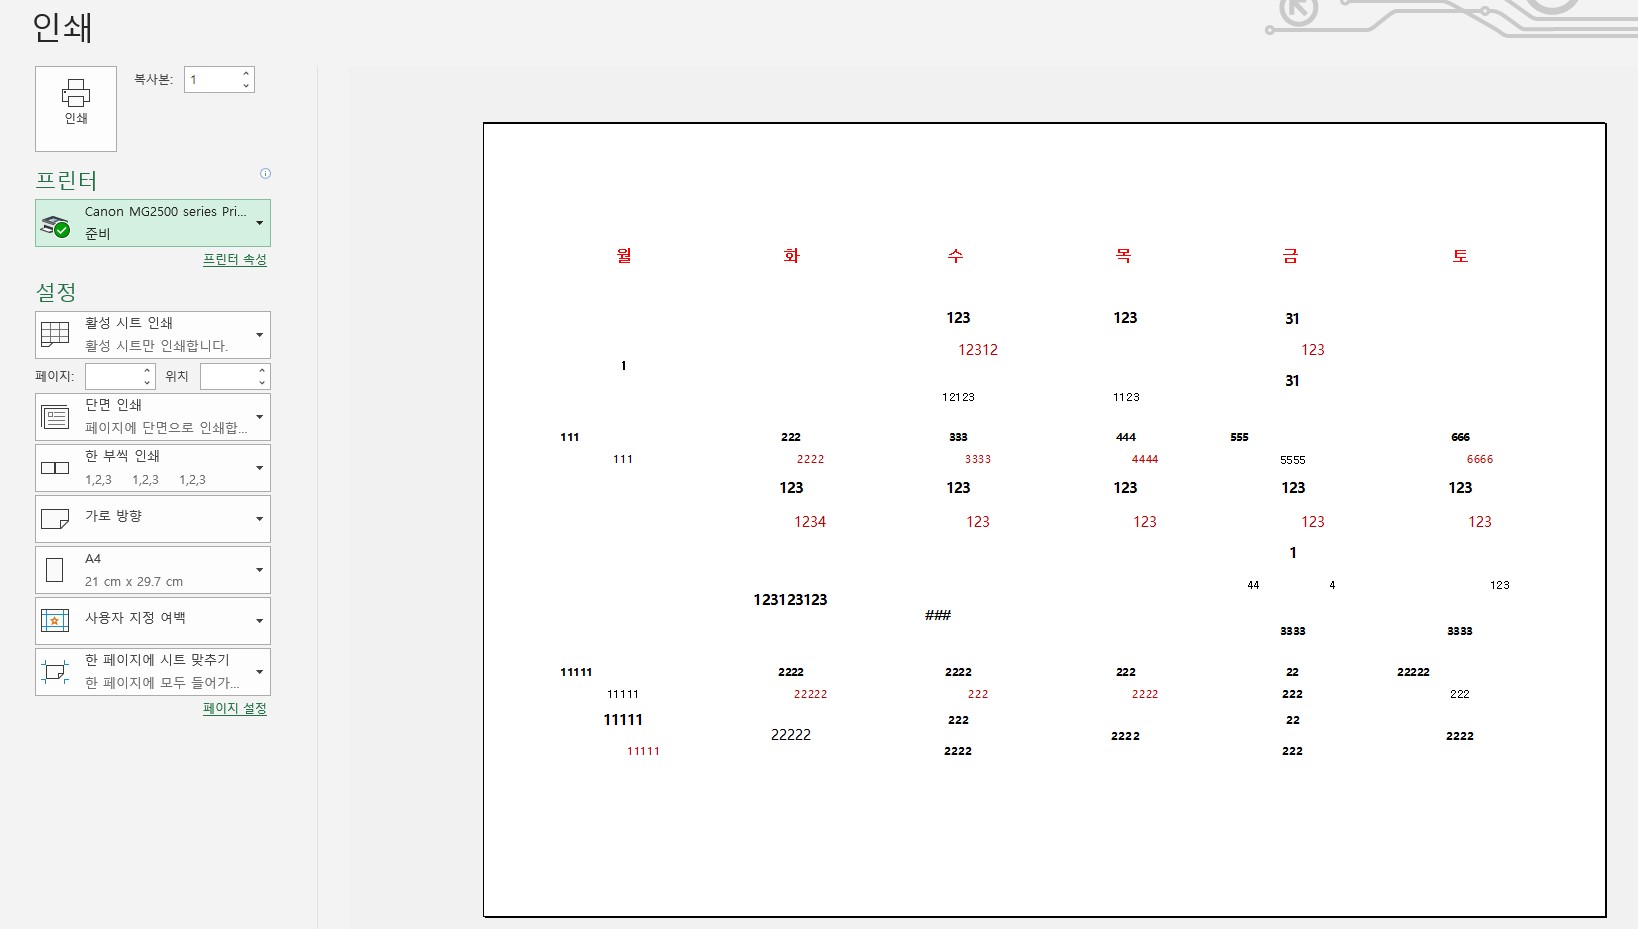Expand the 활성 시트 인쇄 dropdown
Image resolution: width=1638 pixels, height=929 pixels.
pos(153,335)
